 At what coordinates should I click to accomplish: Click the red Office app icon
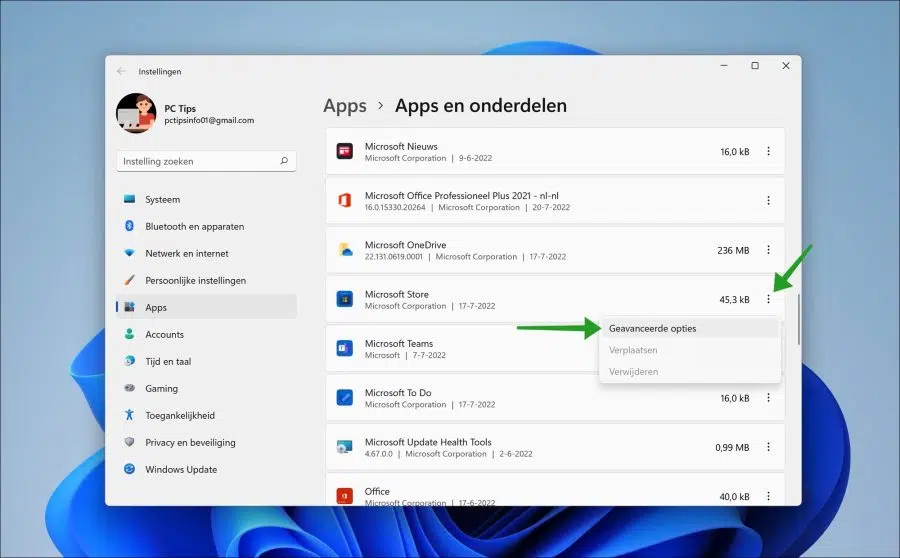pos(344,496)
